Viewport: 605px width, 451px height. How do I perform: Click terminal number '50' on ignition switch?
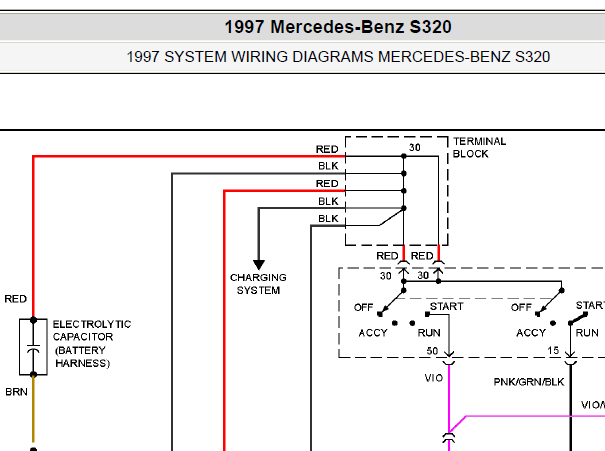tap(432, 351)
